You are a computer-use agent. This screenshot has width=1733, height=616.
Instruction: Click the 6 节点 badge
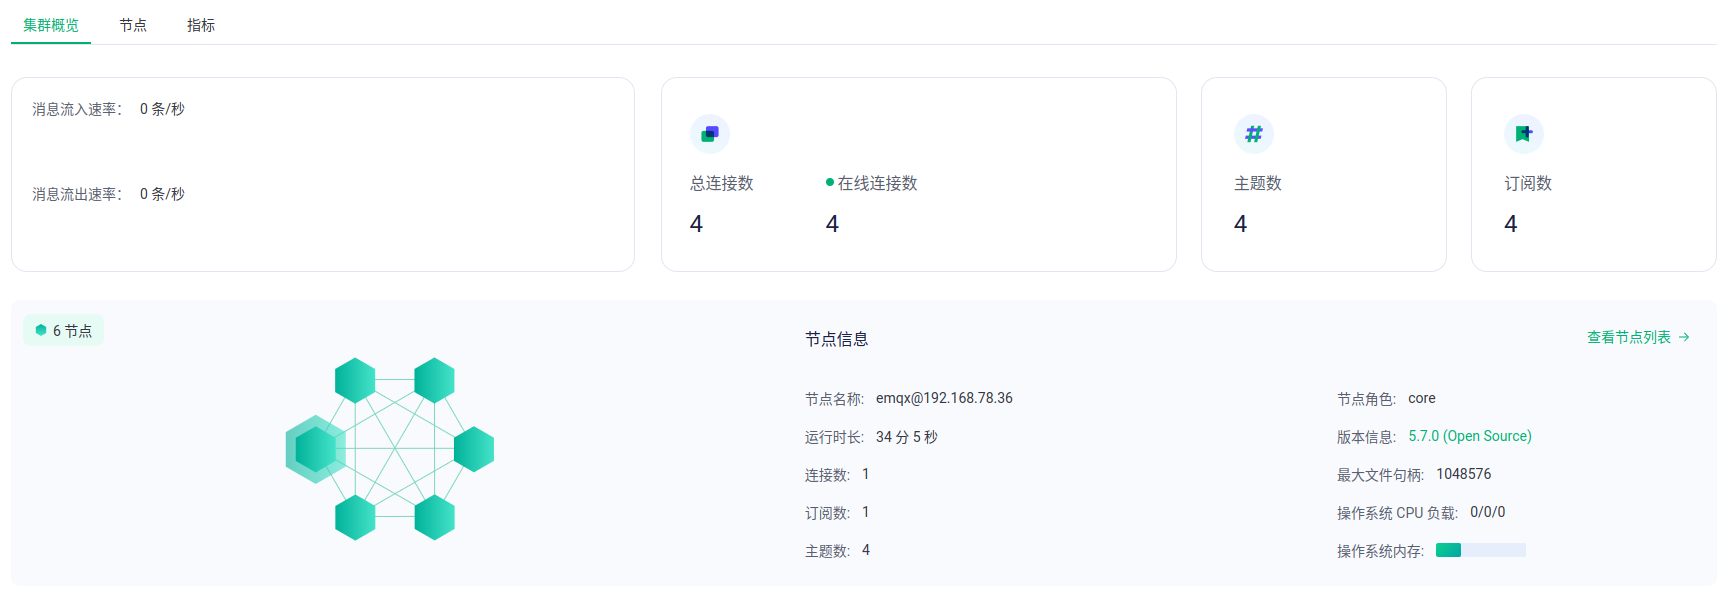tap(63, 330)
